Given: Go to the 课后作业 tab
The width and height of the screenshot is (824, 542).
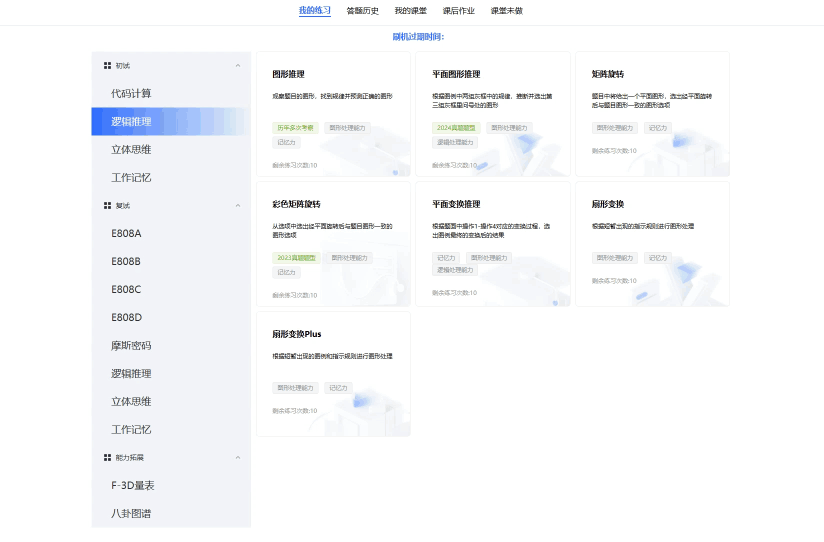Looking at the screenshot, I should (x=458, y=11).
